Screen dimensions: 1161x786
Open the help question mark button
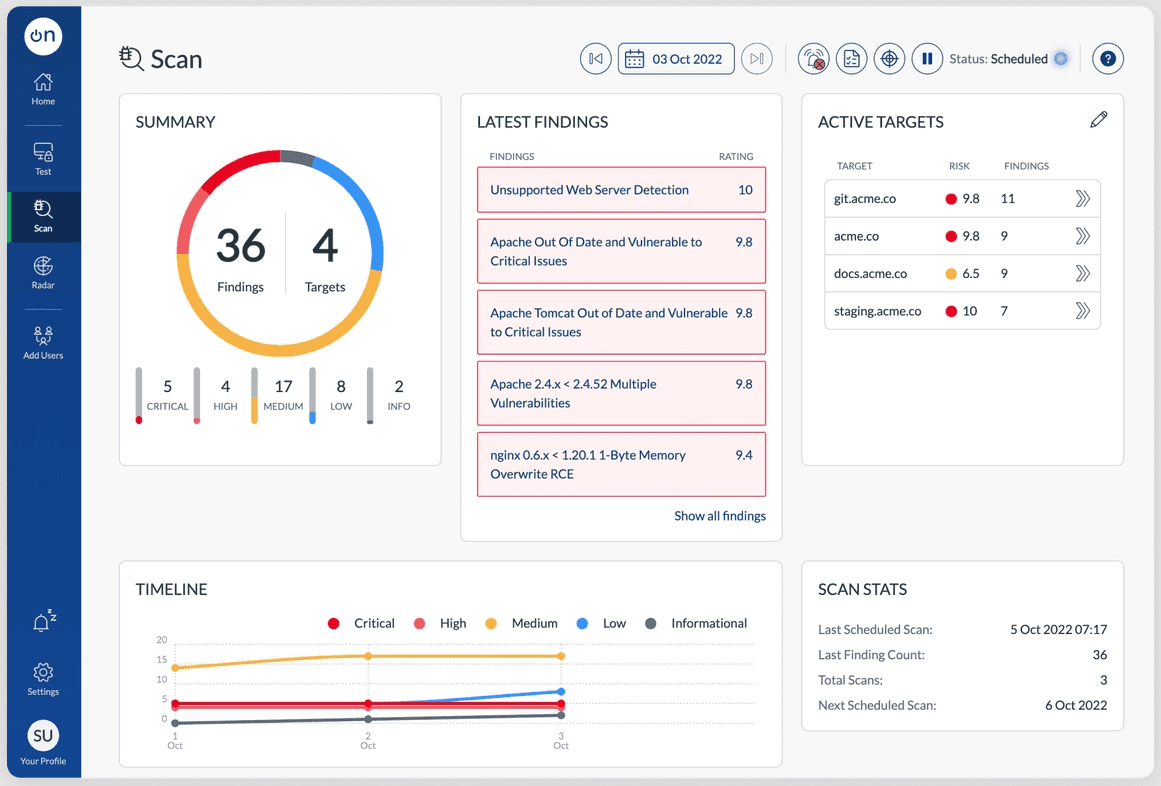1108,58
